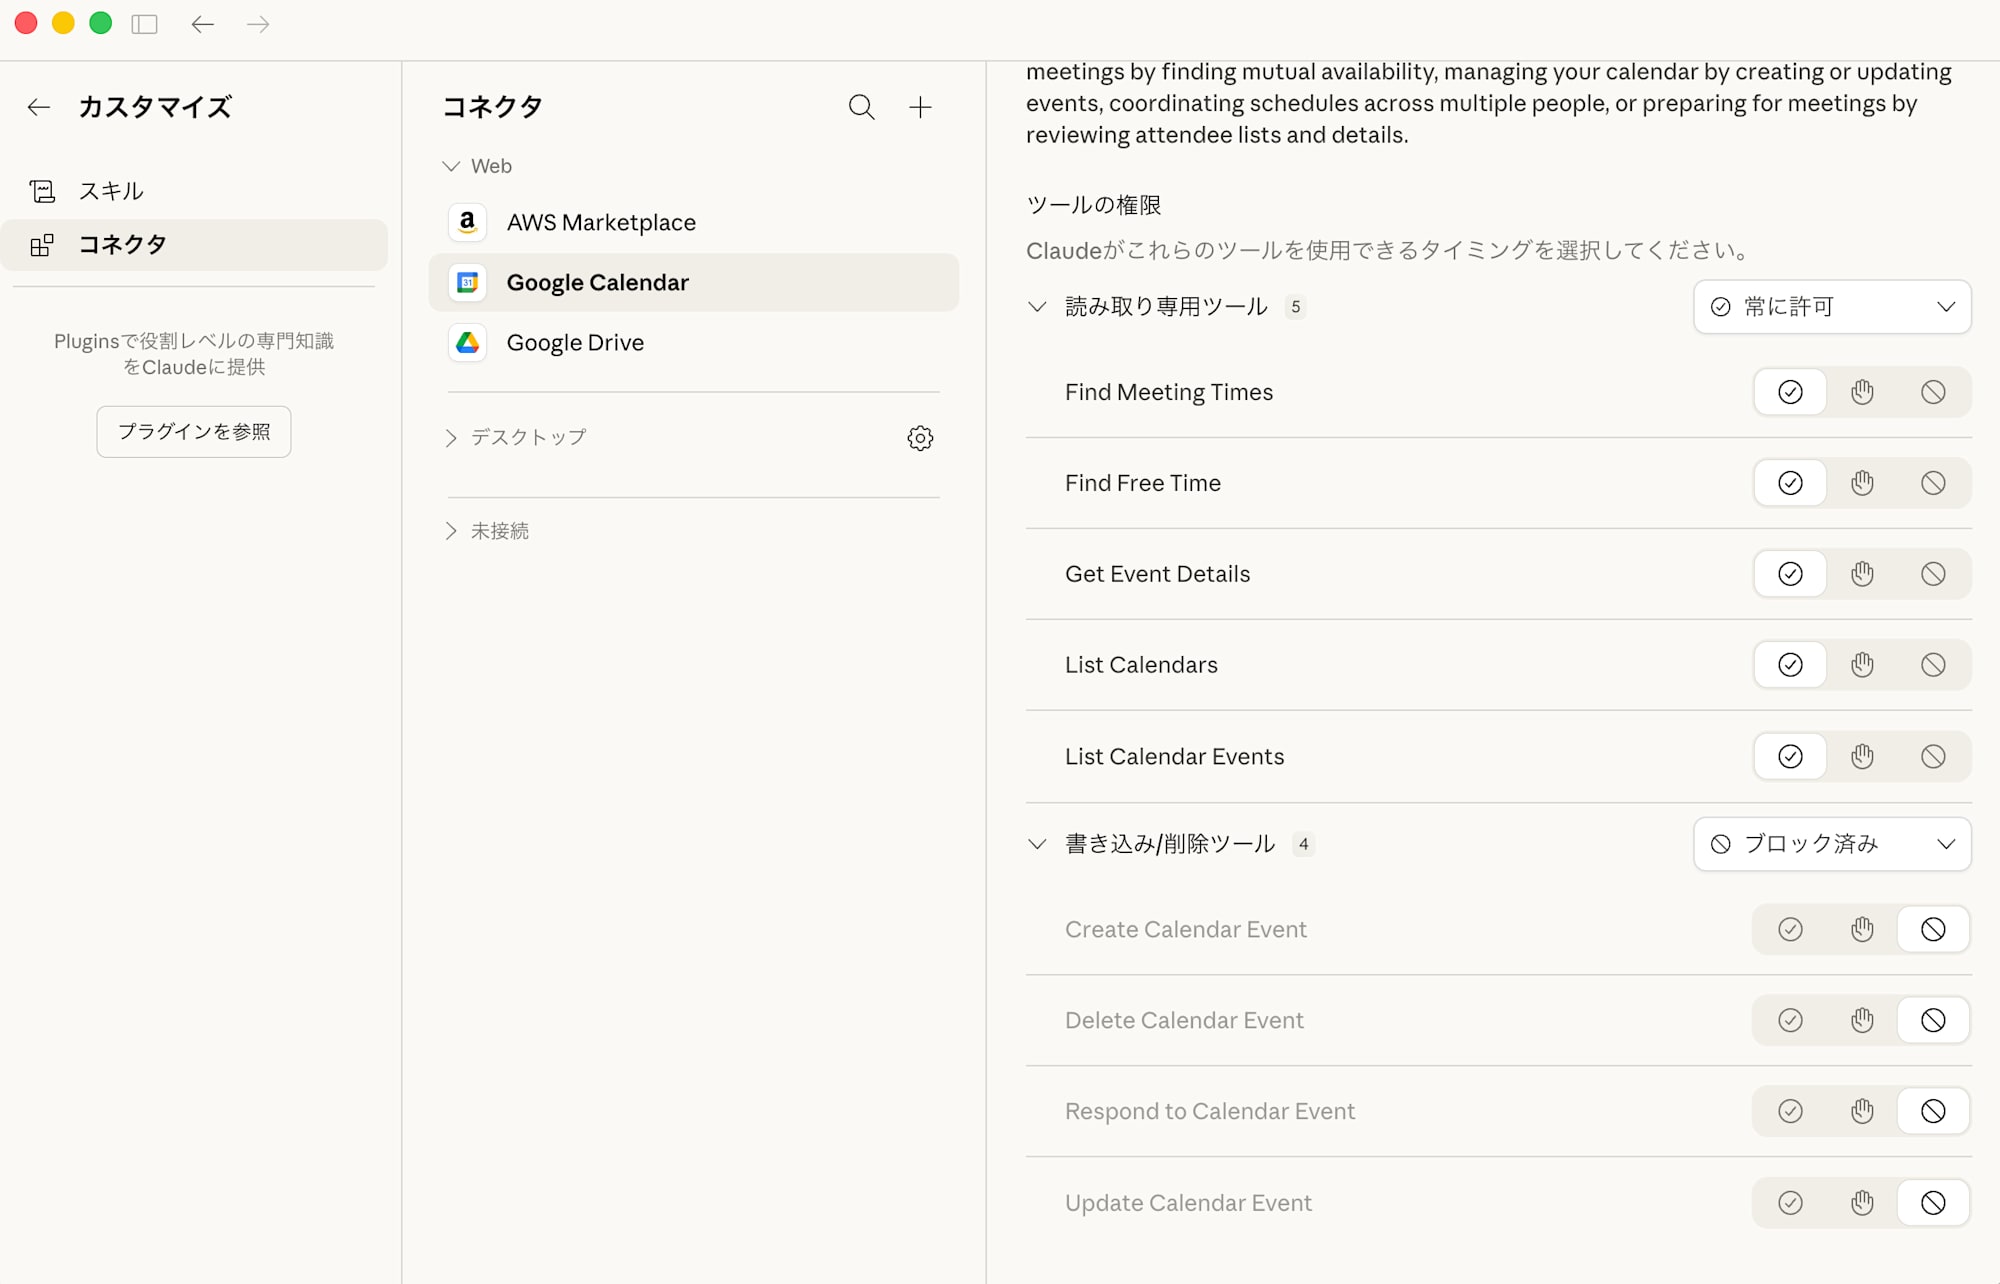
Task: Block the List Calendars tool
Action: coord(1932,664)
